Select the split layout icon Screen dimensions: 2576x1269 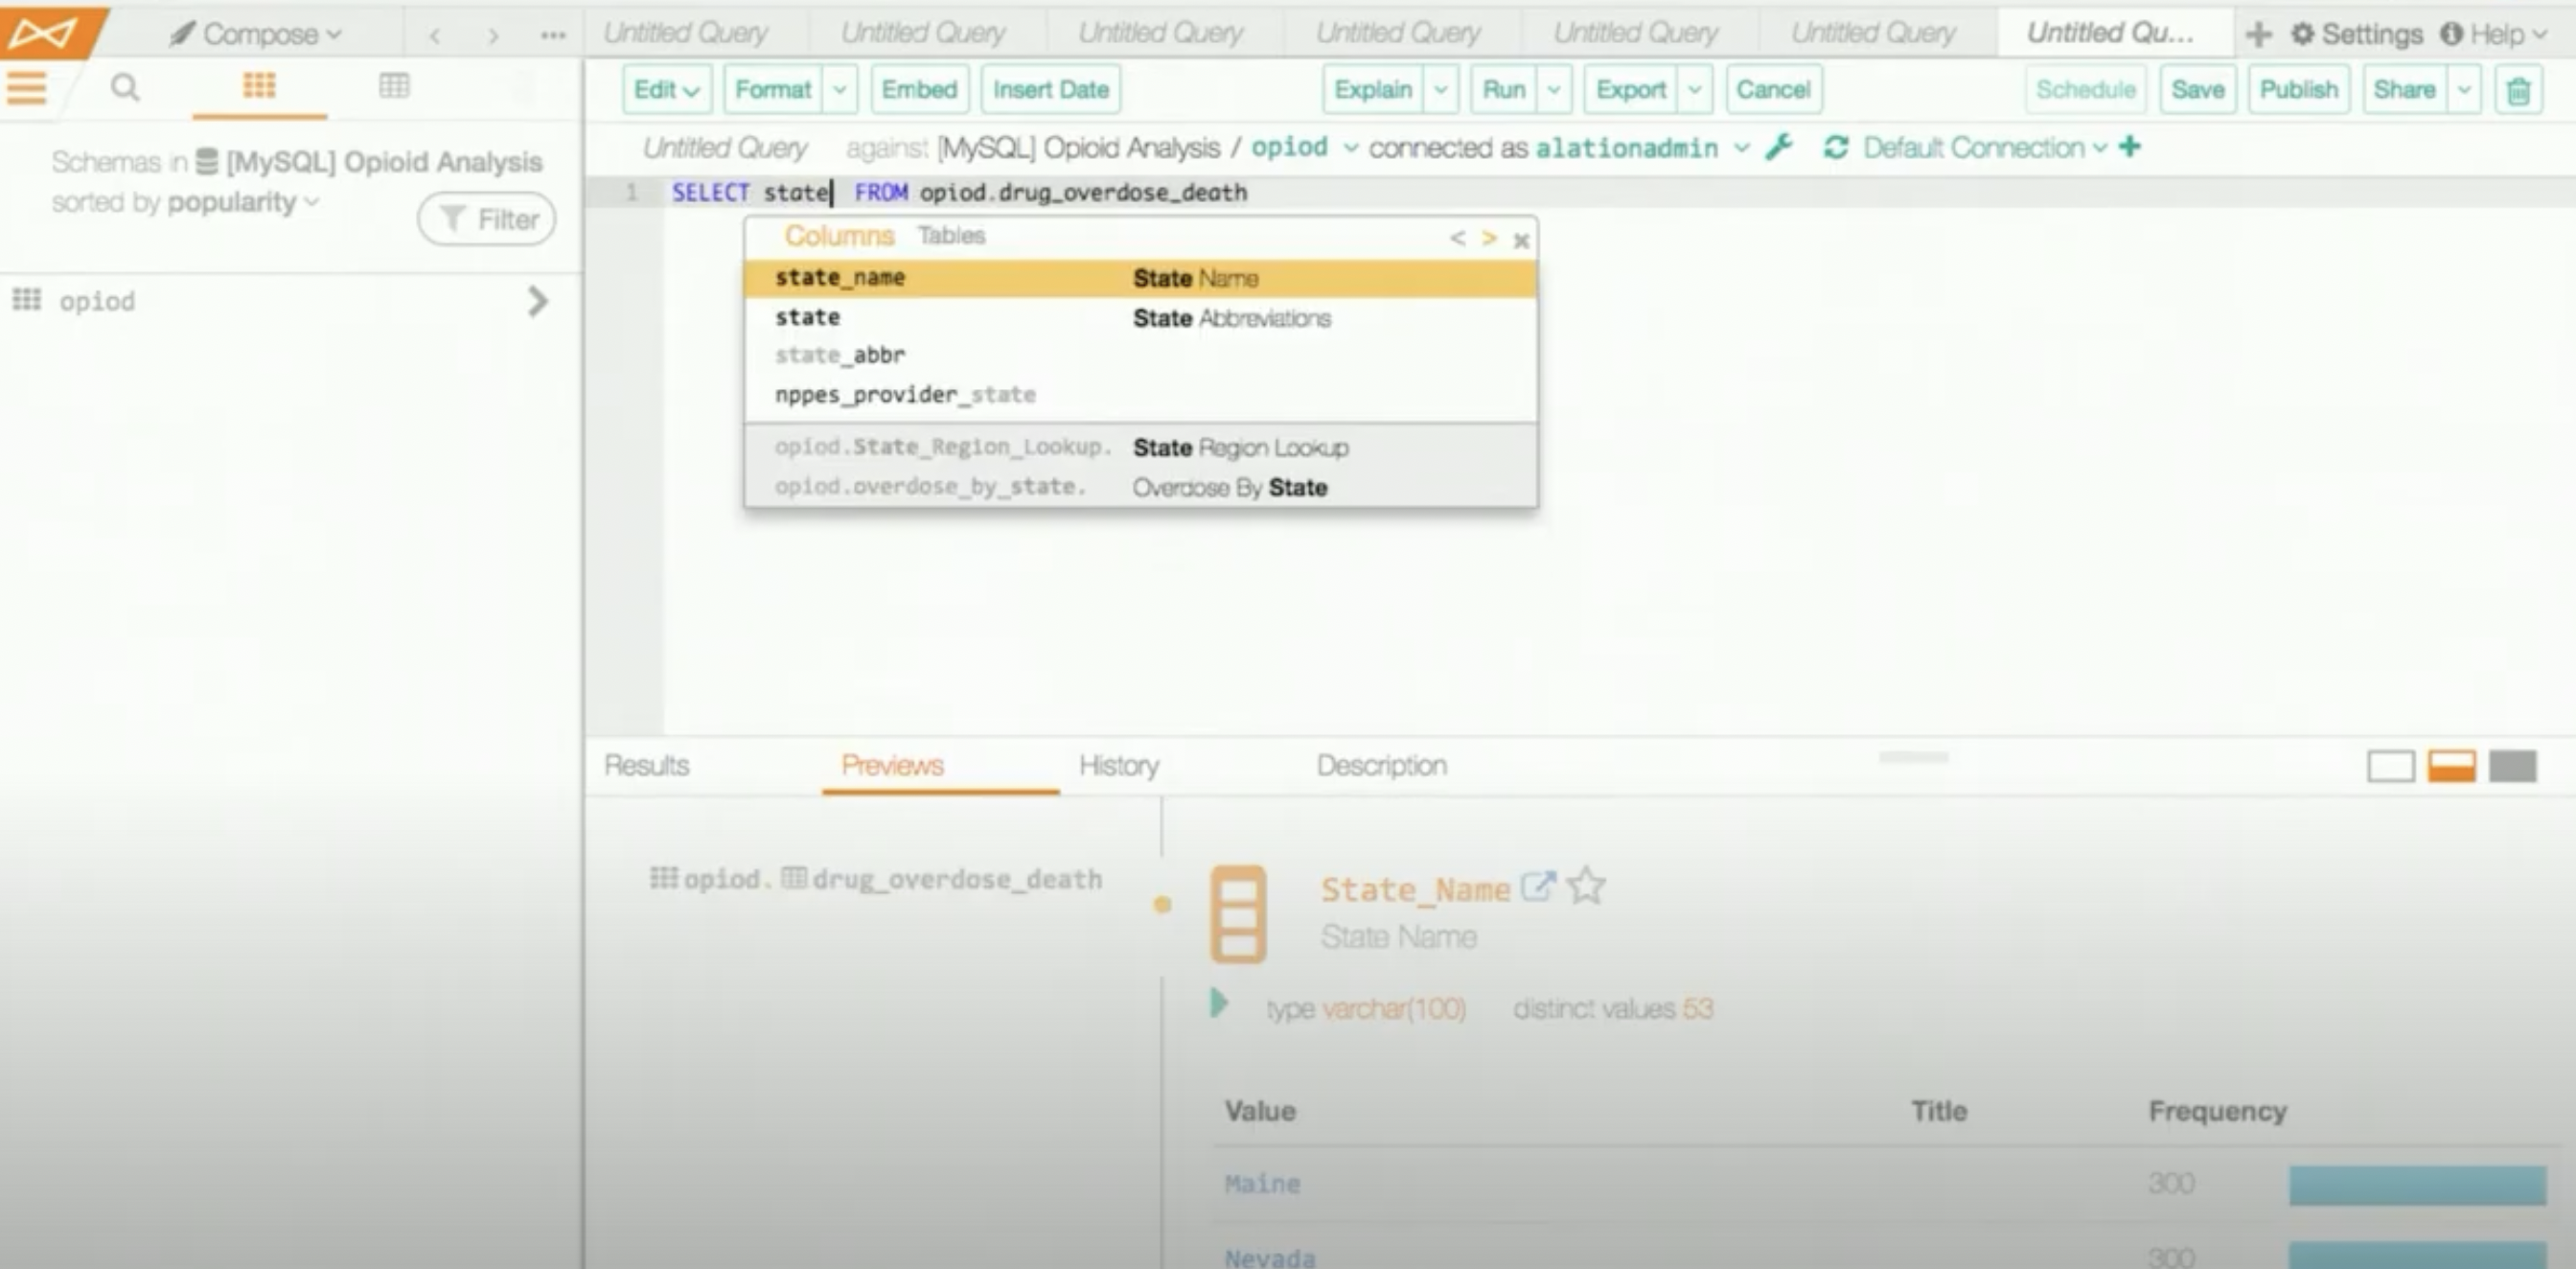[x=2452, y=766]
